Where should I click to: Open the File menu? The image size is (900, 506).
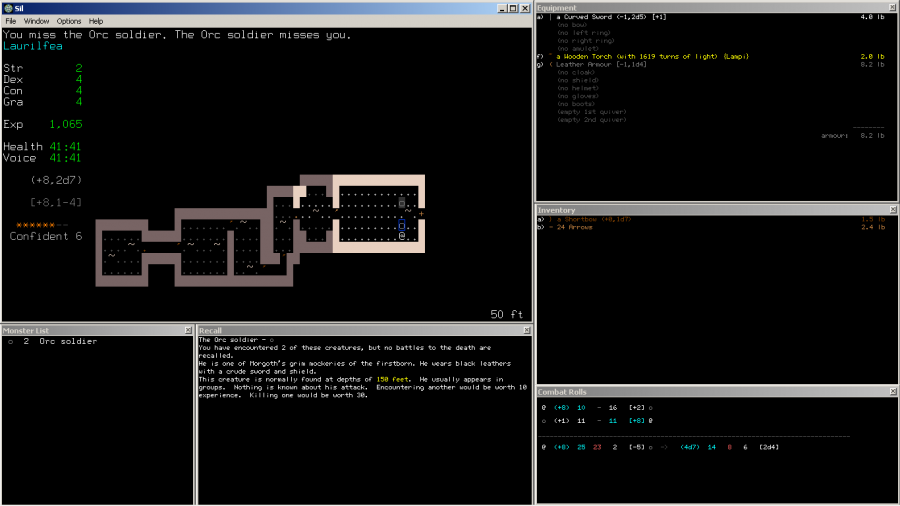pos(11,21)
